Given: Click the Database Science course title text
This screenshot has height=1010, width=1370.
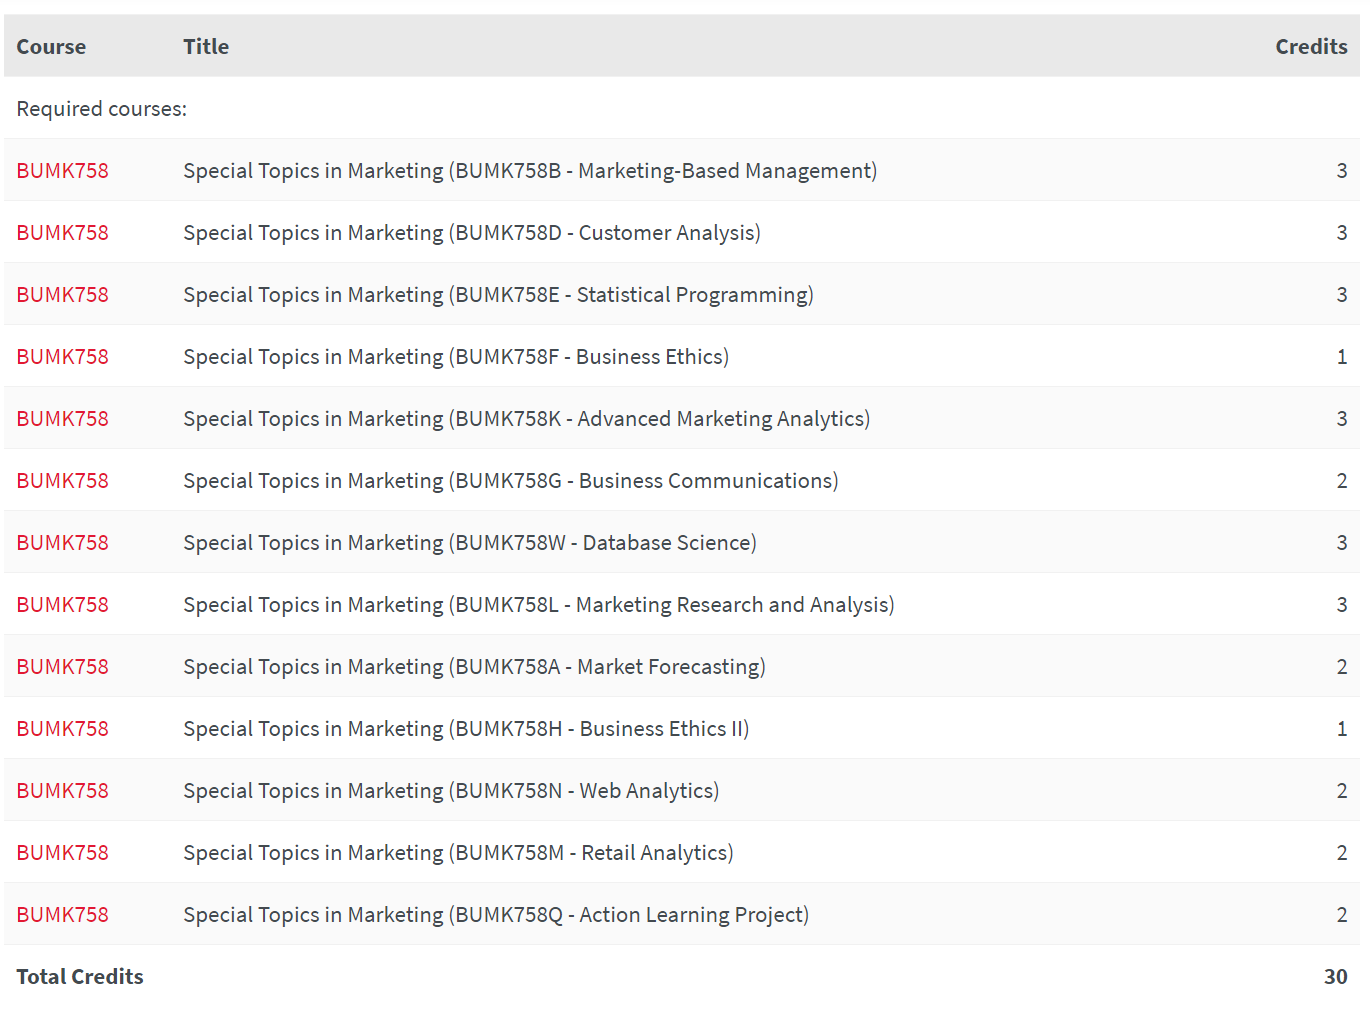Looking at the screenshot, I should click(x=469, y=543).
